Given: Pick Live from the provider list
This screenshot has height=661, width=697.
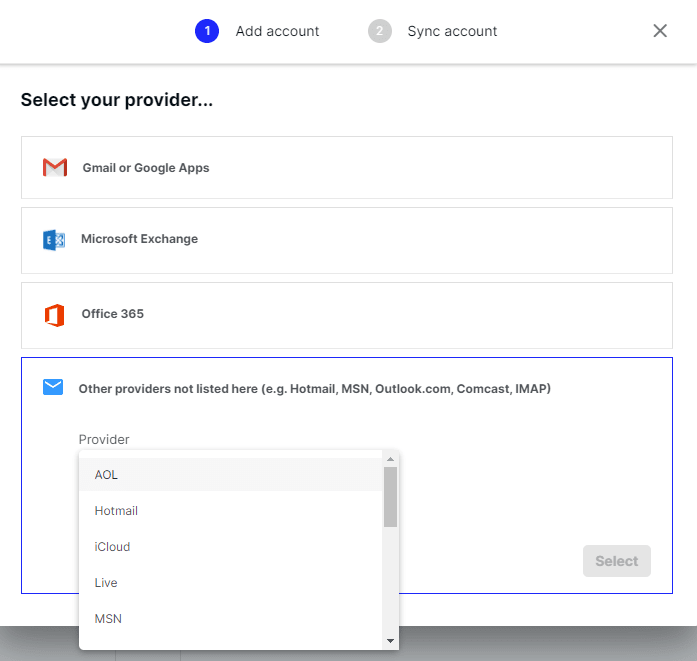Looking at the screenshot, I should tap(231, 583).
